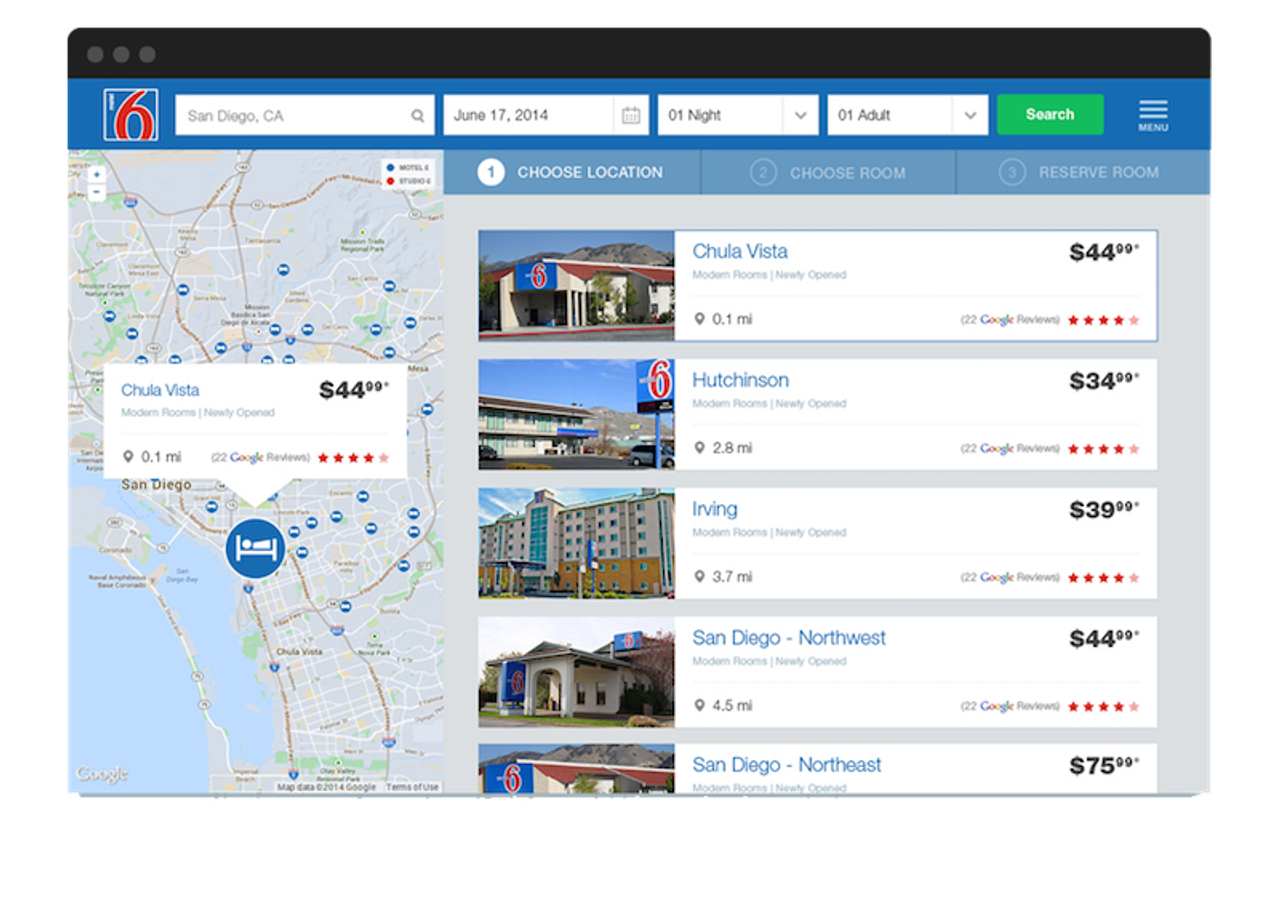Click the location pin next to 2.8 mi

[x=700, y=448]
